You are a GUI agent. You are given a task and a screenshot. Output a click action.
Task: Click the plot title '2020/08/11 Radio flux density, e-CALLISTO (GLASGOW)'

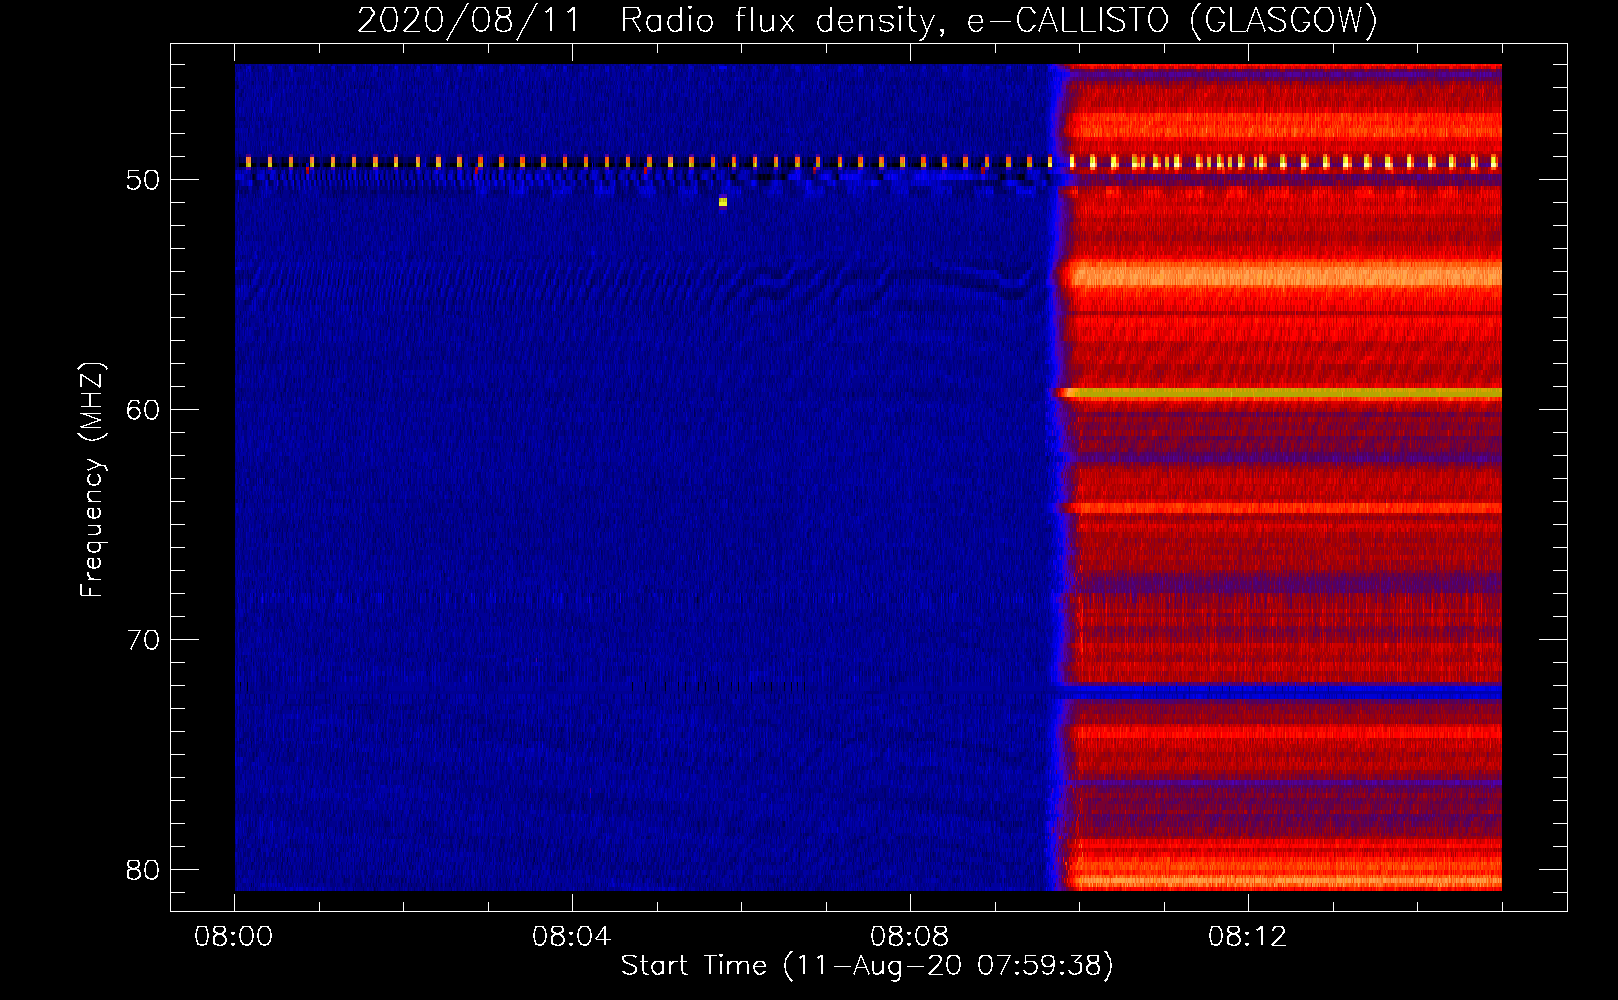867,20
